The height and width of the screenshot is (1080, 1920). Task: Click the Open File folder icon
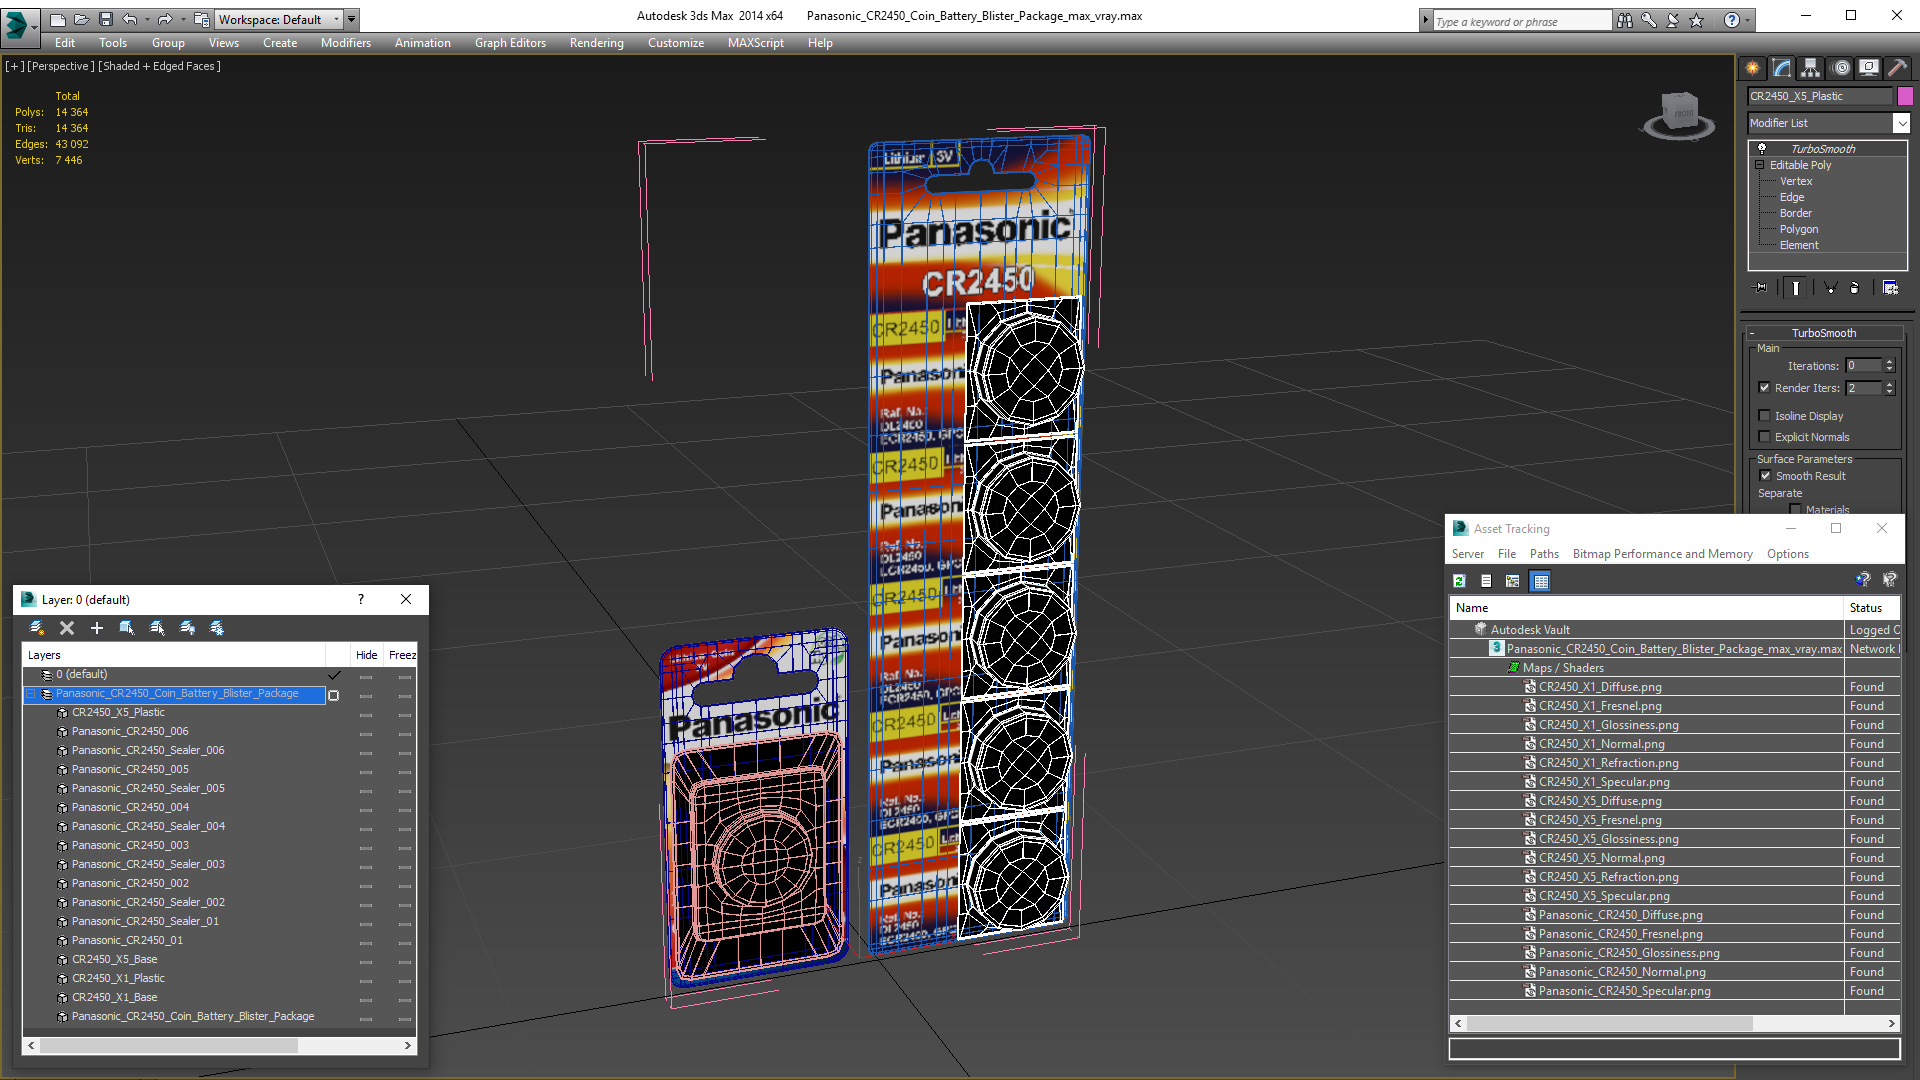(x=81, y=19)
